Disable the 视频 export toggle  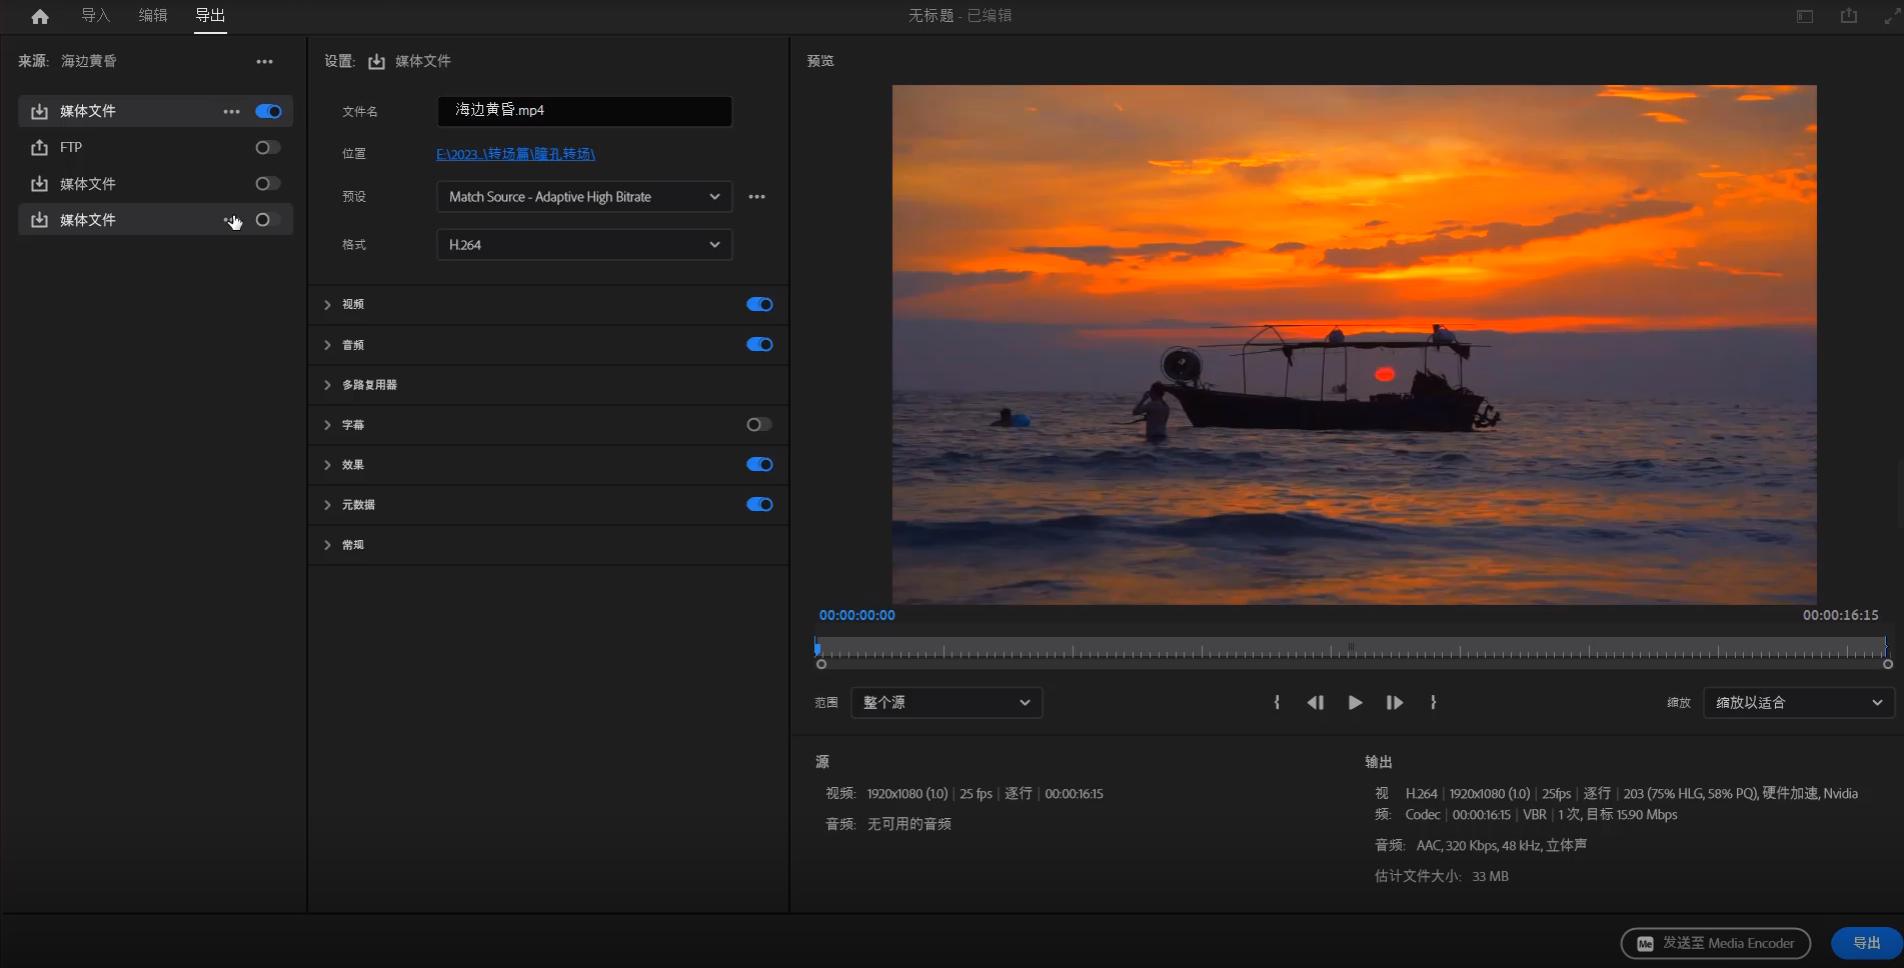coord(759,305)
